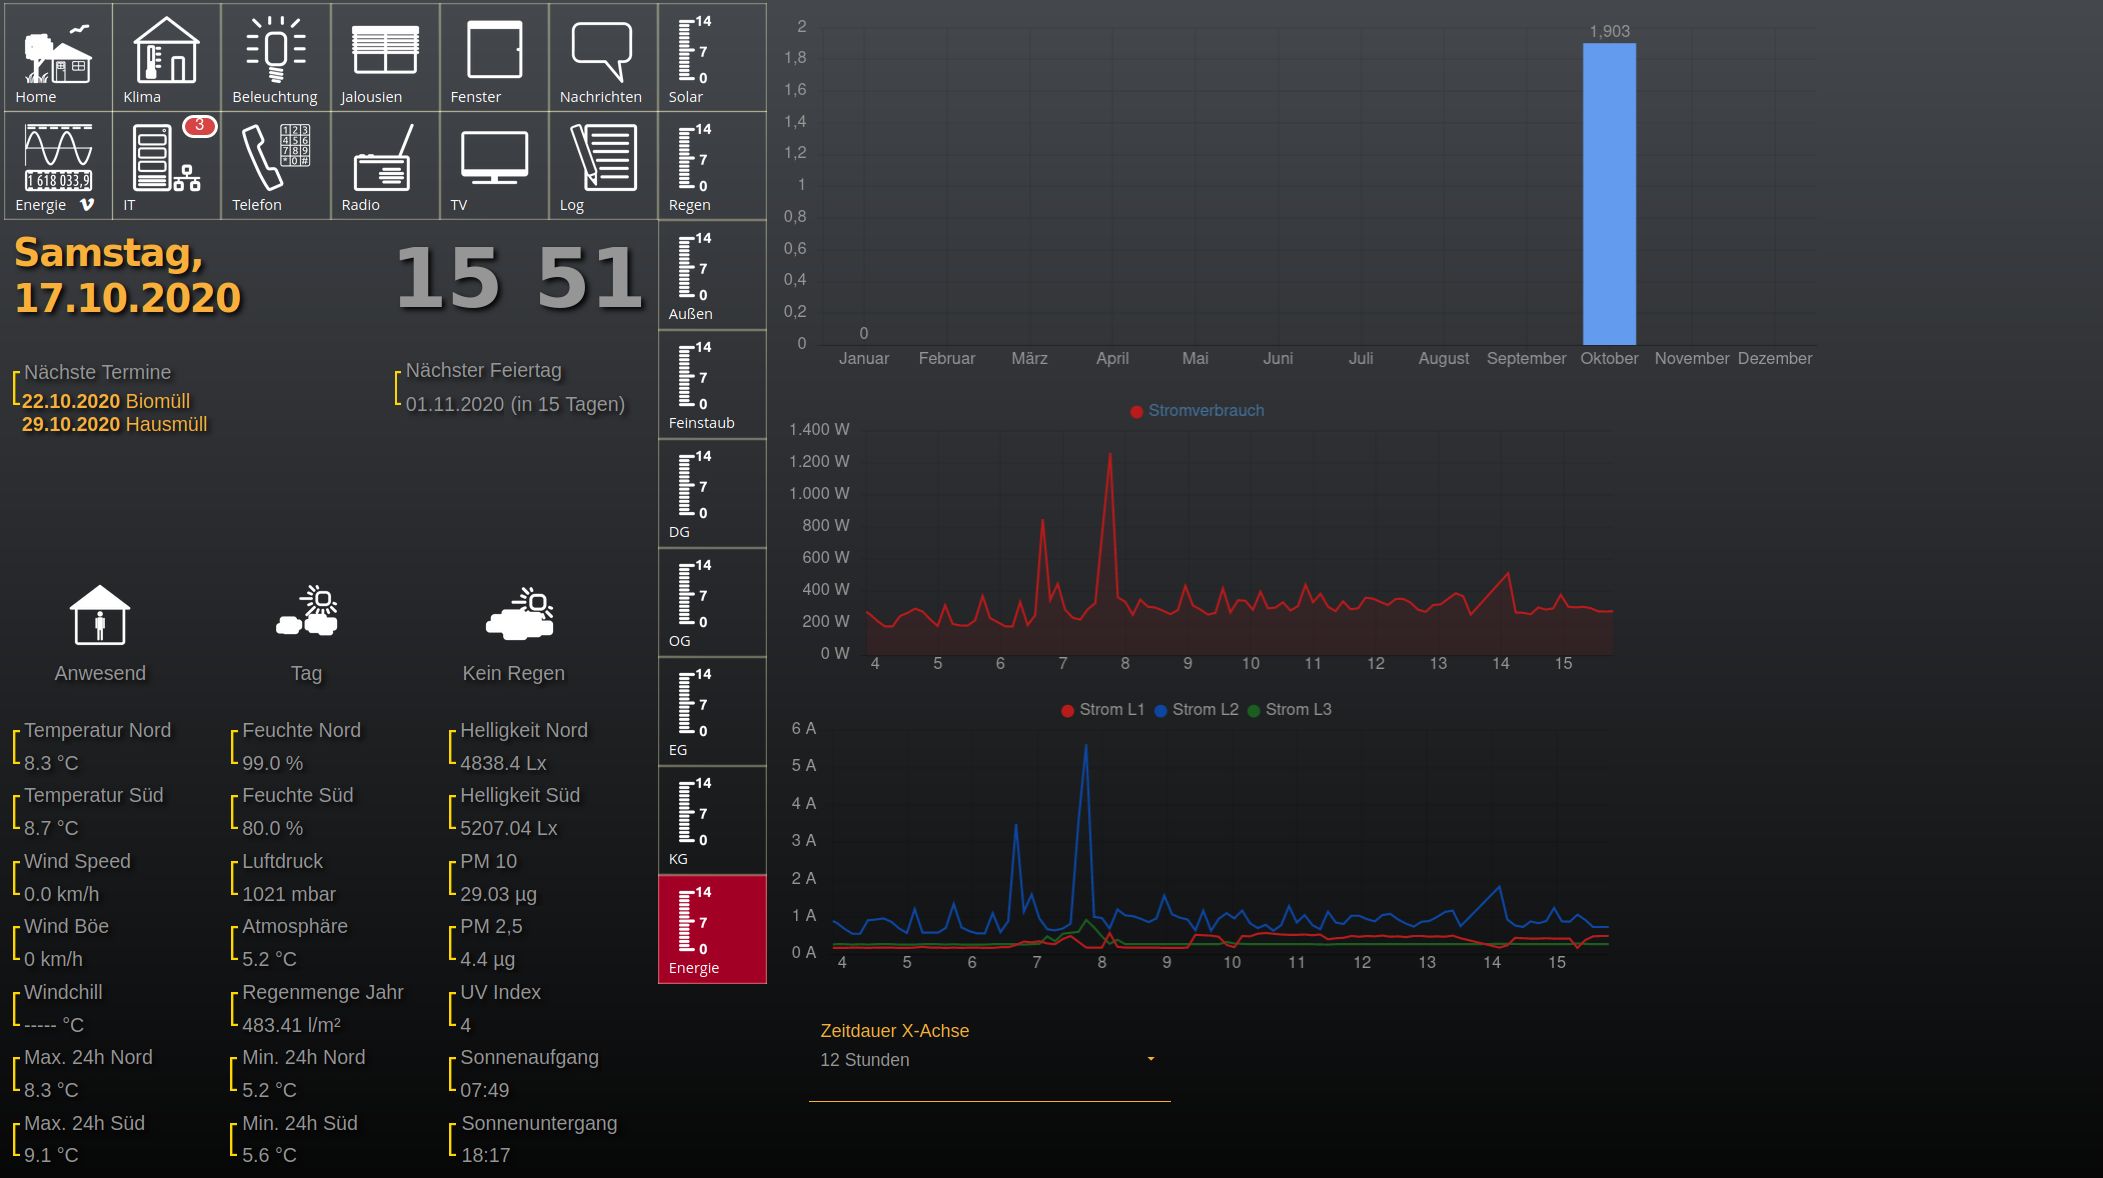Open the Telefon keypad tile

[275, 165]
